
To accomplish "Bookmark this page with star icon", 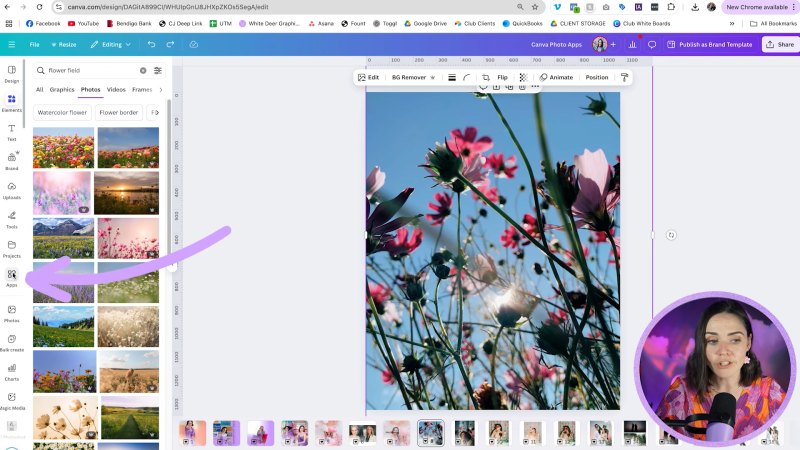I will point(535,7).
